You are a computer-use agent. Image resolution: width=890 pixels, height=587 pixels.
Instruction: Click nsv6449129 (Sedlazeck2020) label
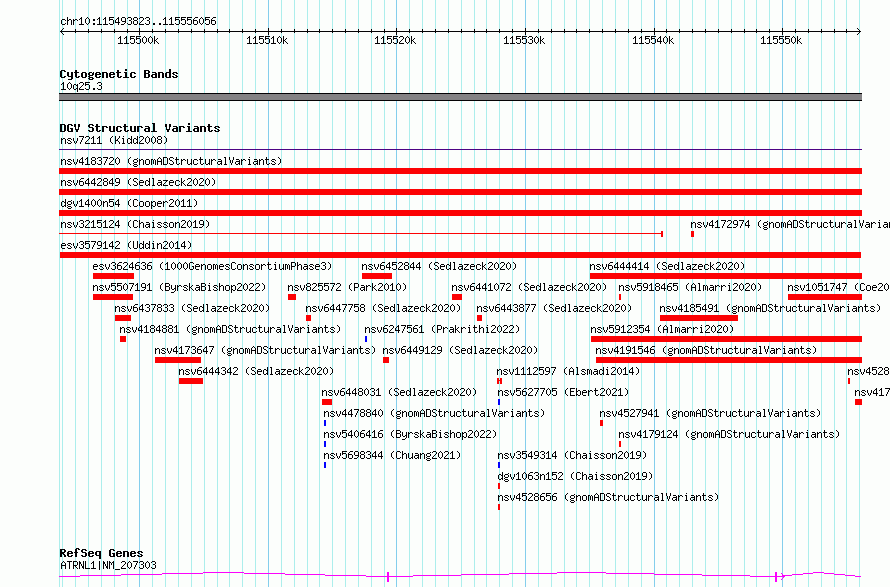[460, 350]
